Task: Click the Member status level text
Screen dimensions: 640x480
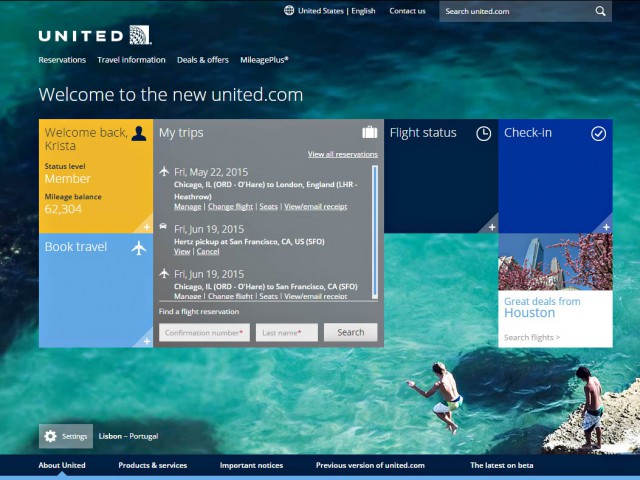Action: pyautogui.click(x=68, y=178)
